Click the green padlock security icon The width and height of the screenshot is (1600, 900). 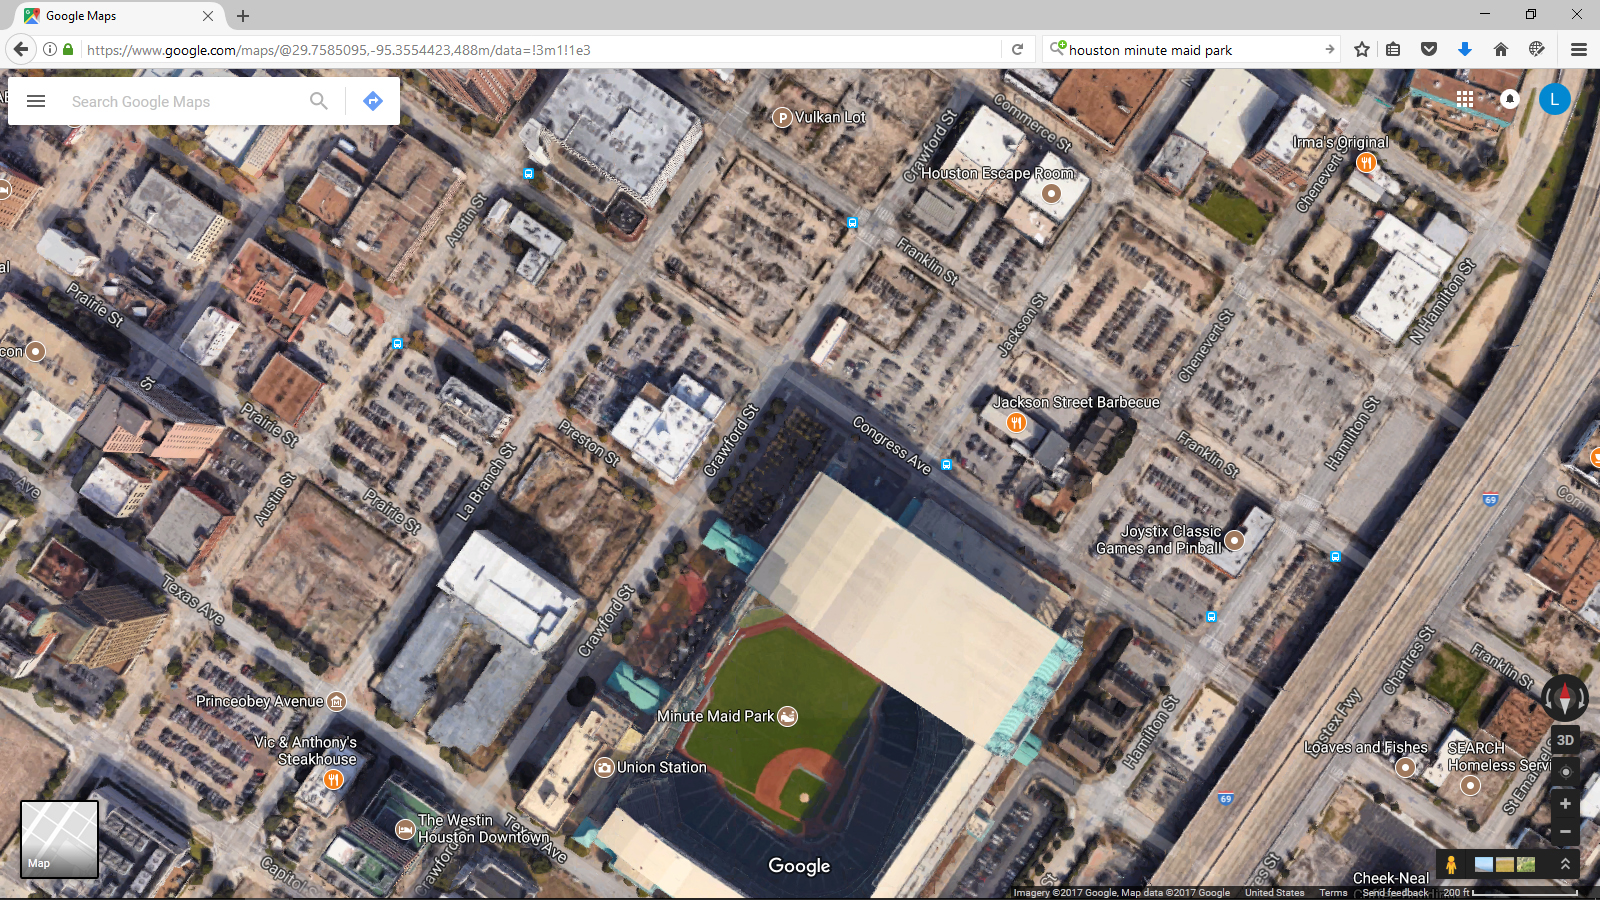pyautogui.click(x=68, y=49)
